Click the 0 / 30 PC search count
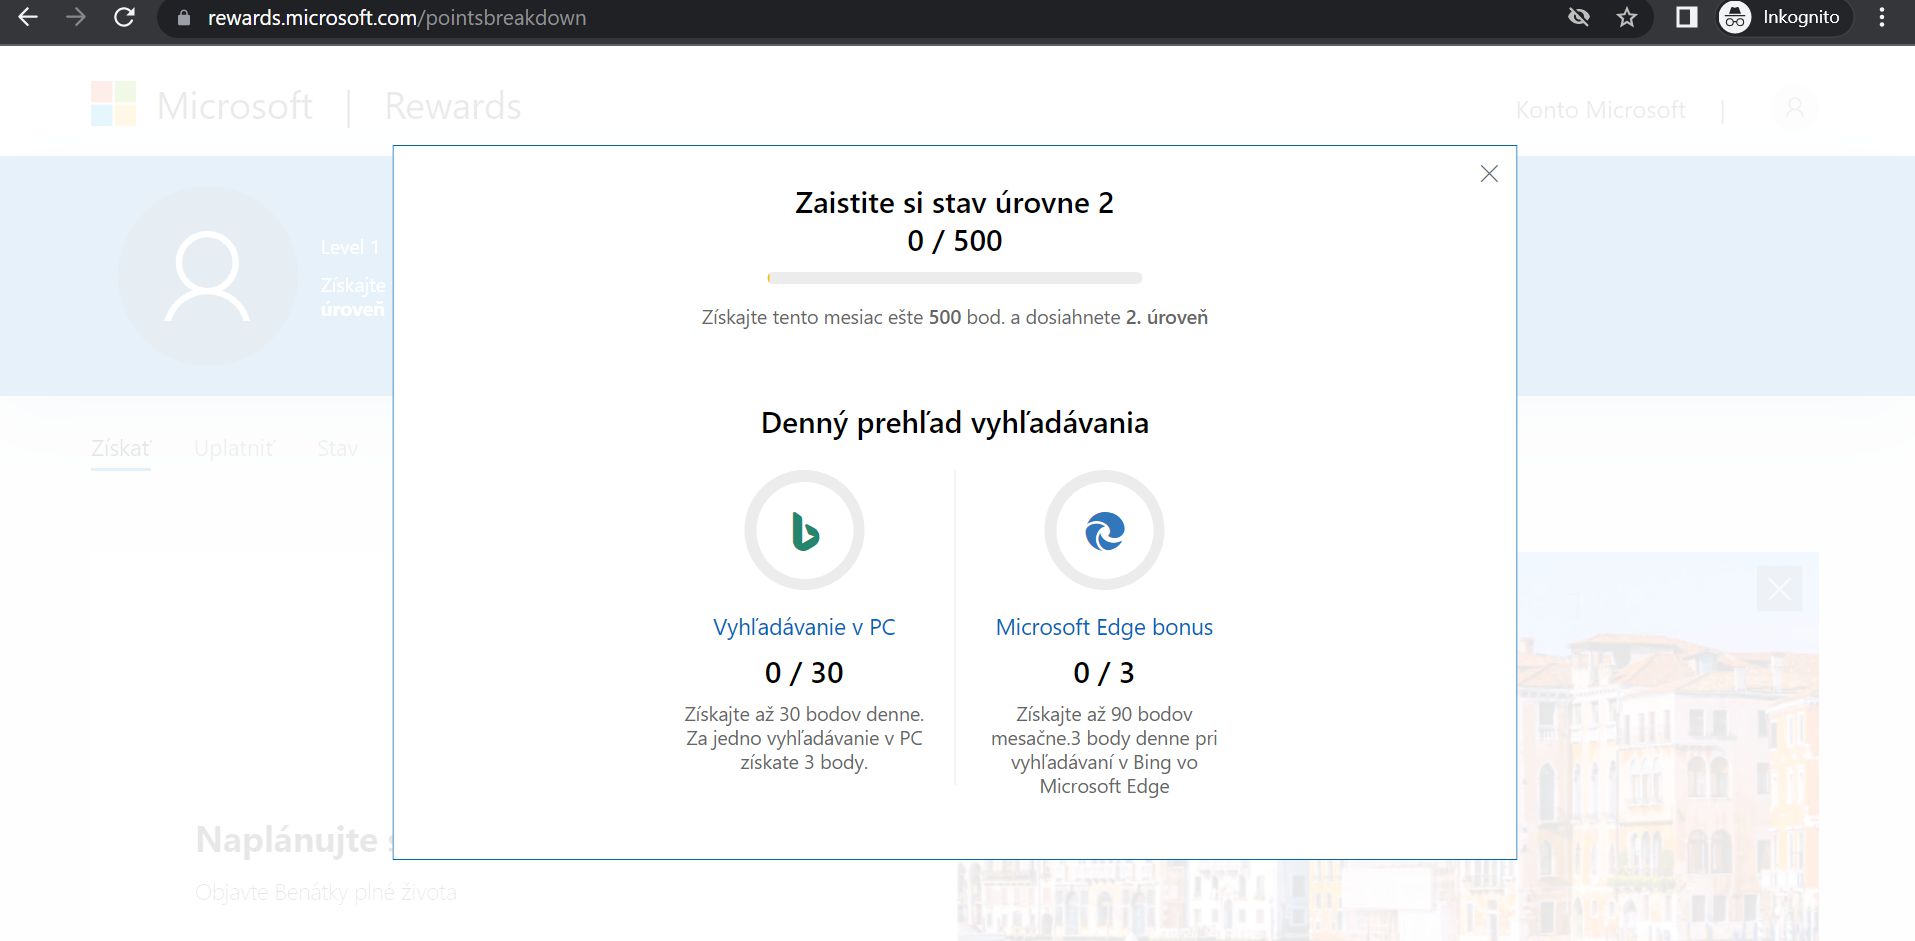Viewport: 1915px width, 941px height. (x=804, y=673)
